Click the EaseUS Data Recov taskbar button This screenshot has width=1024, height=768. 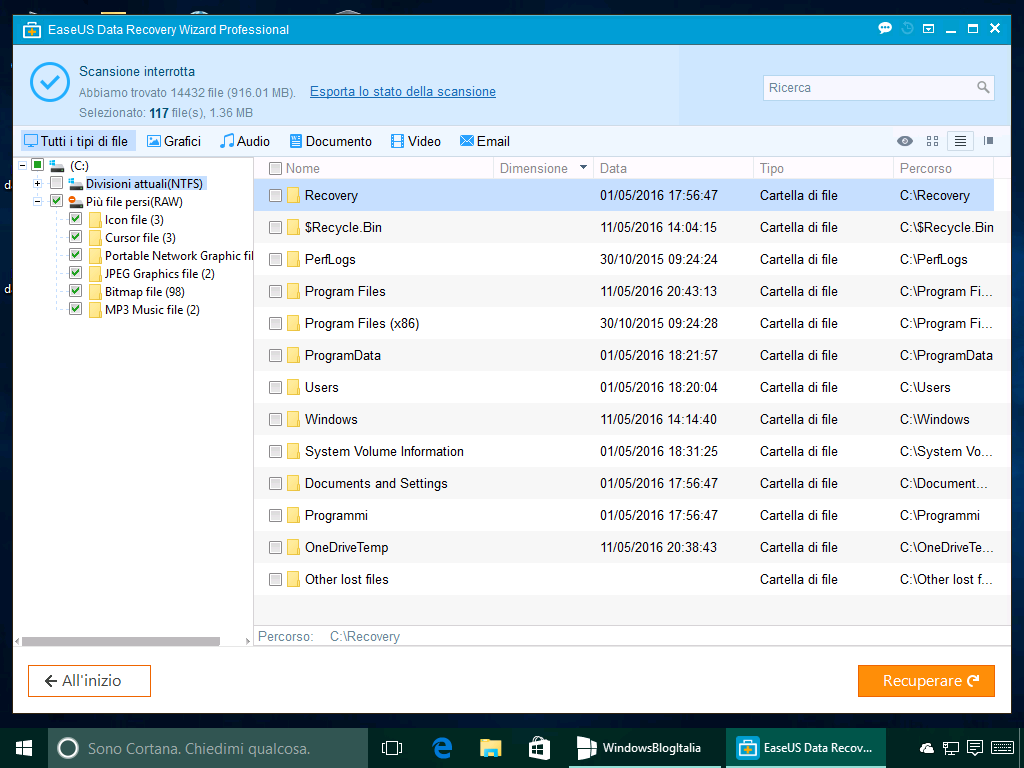coord(805,748)
